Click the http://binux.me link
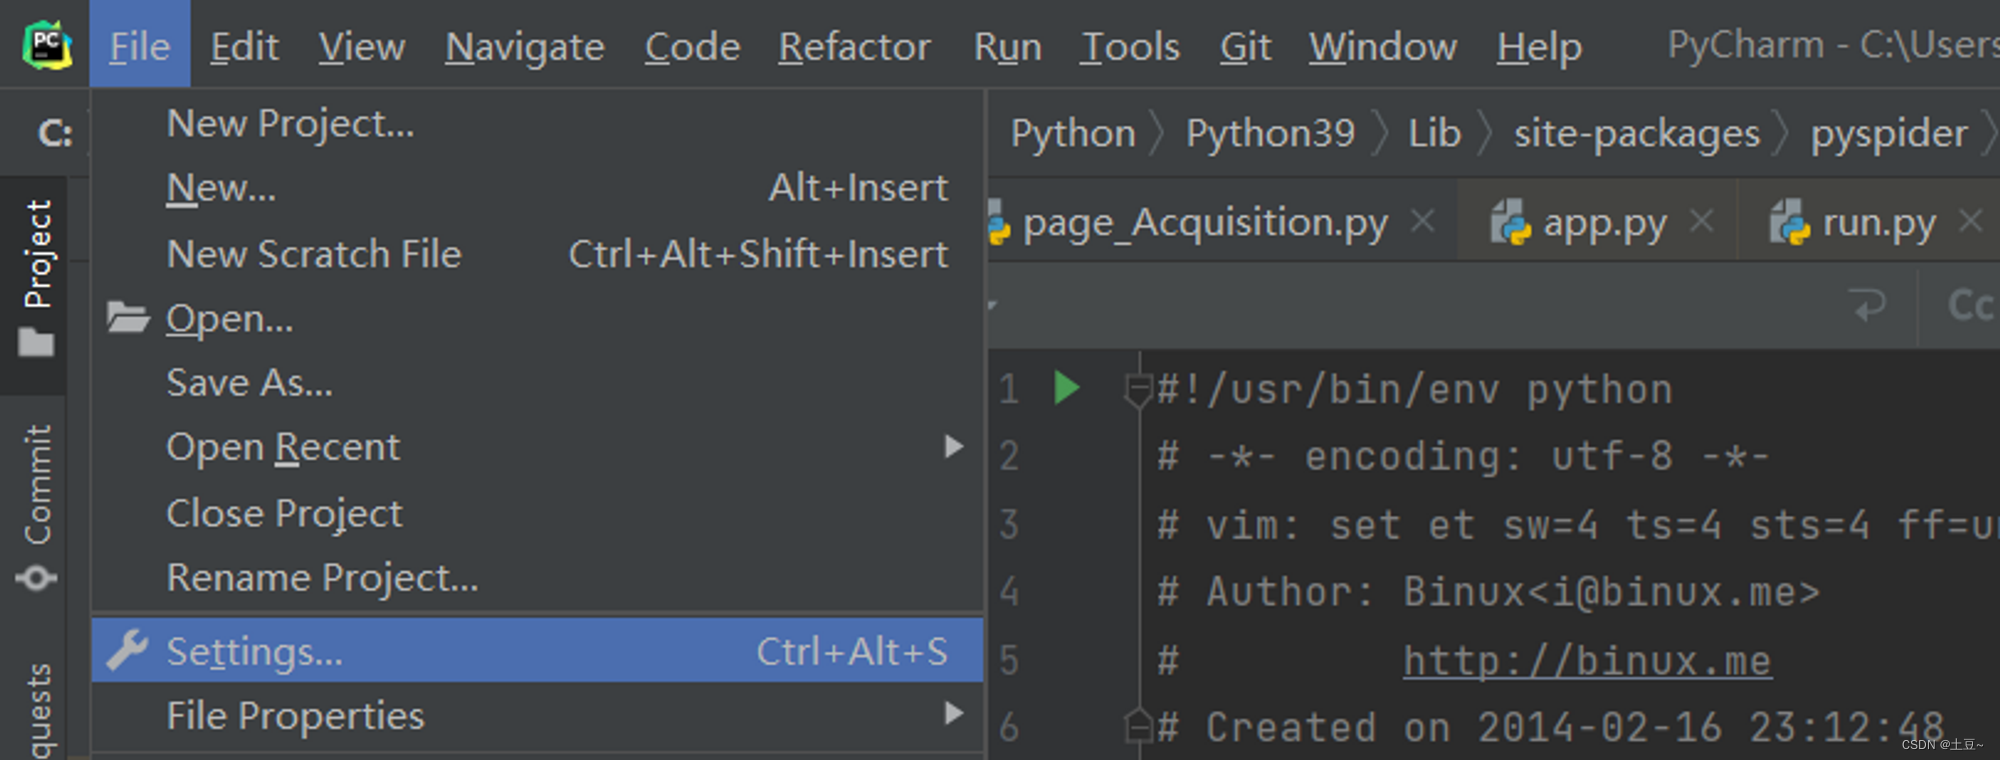The image size is (2000, 760). pos(1587,661)
